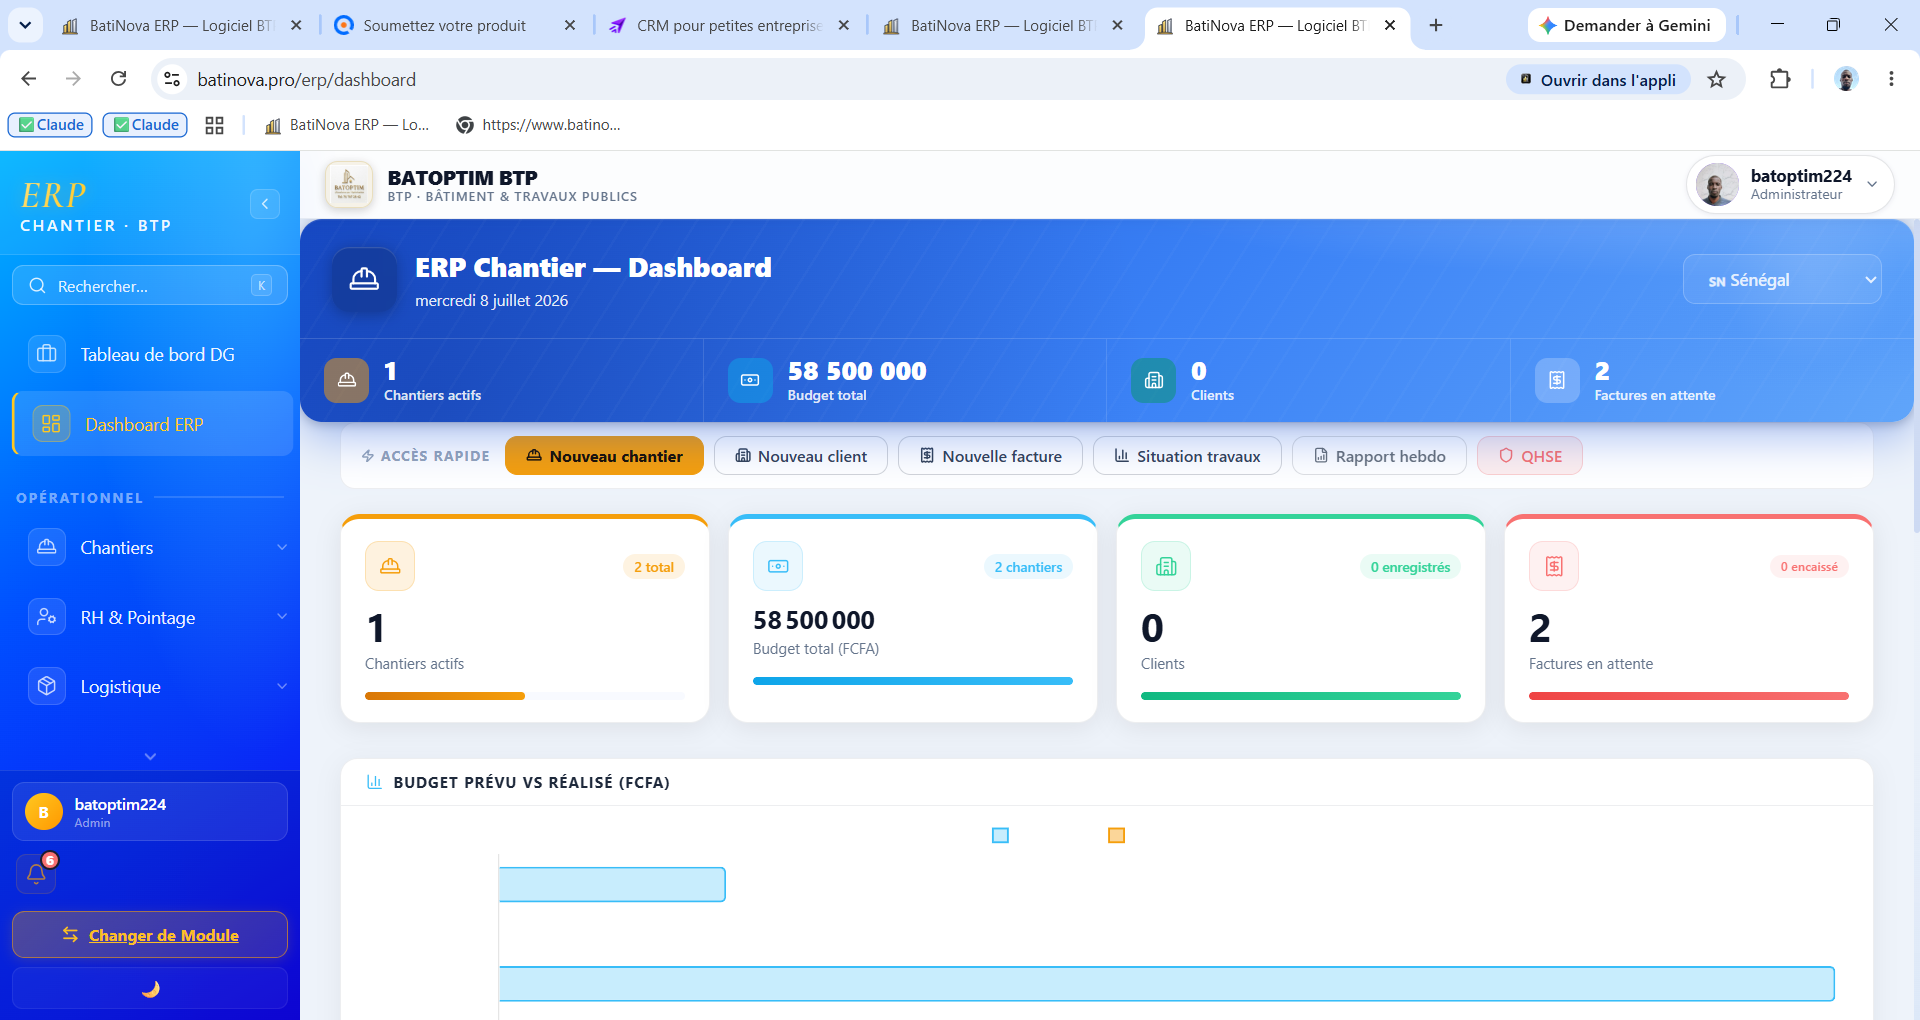Viewport: 1920px width, 1020px height.
Task: Click the green building icon on the Clients card
Action: 1166,566
